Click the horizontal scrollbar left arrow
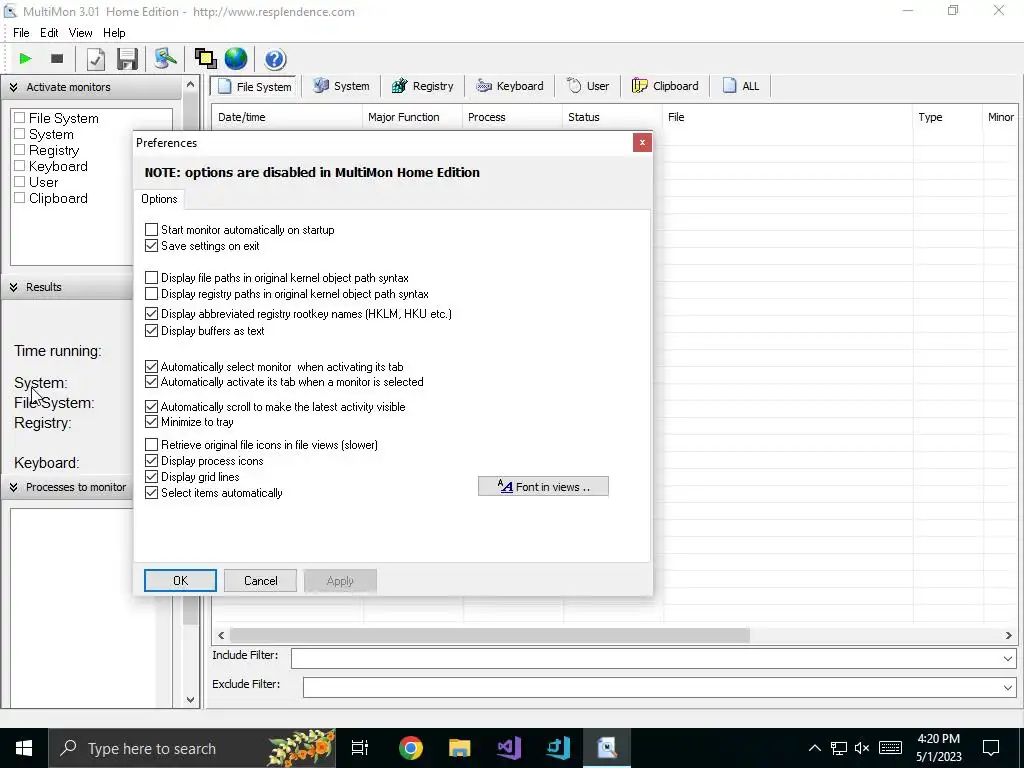The width and height of the screenshot is (1024, 768). click(221, 635)
